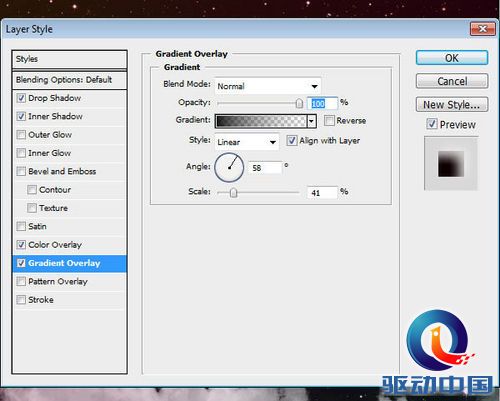Select the Styles section
The height and width of the screenshot is (401, 500).
[69, 59]
